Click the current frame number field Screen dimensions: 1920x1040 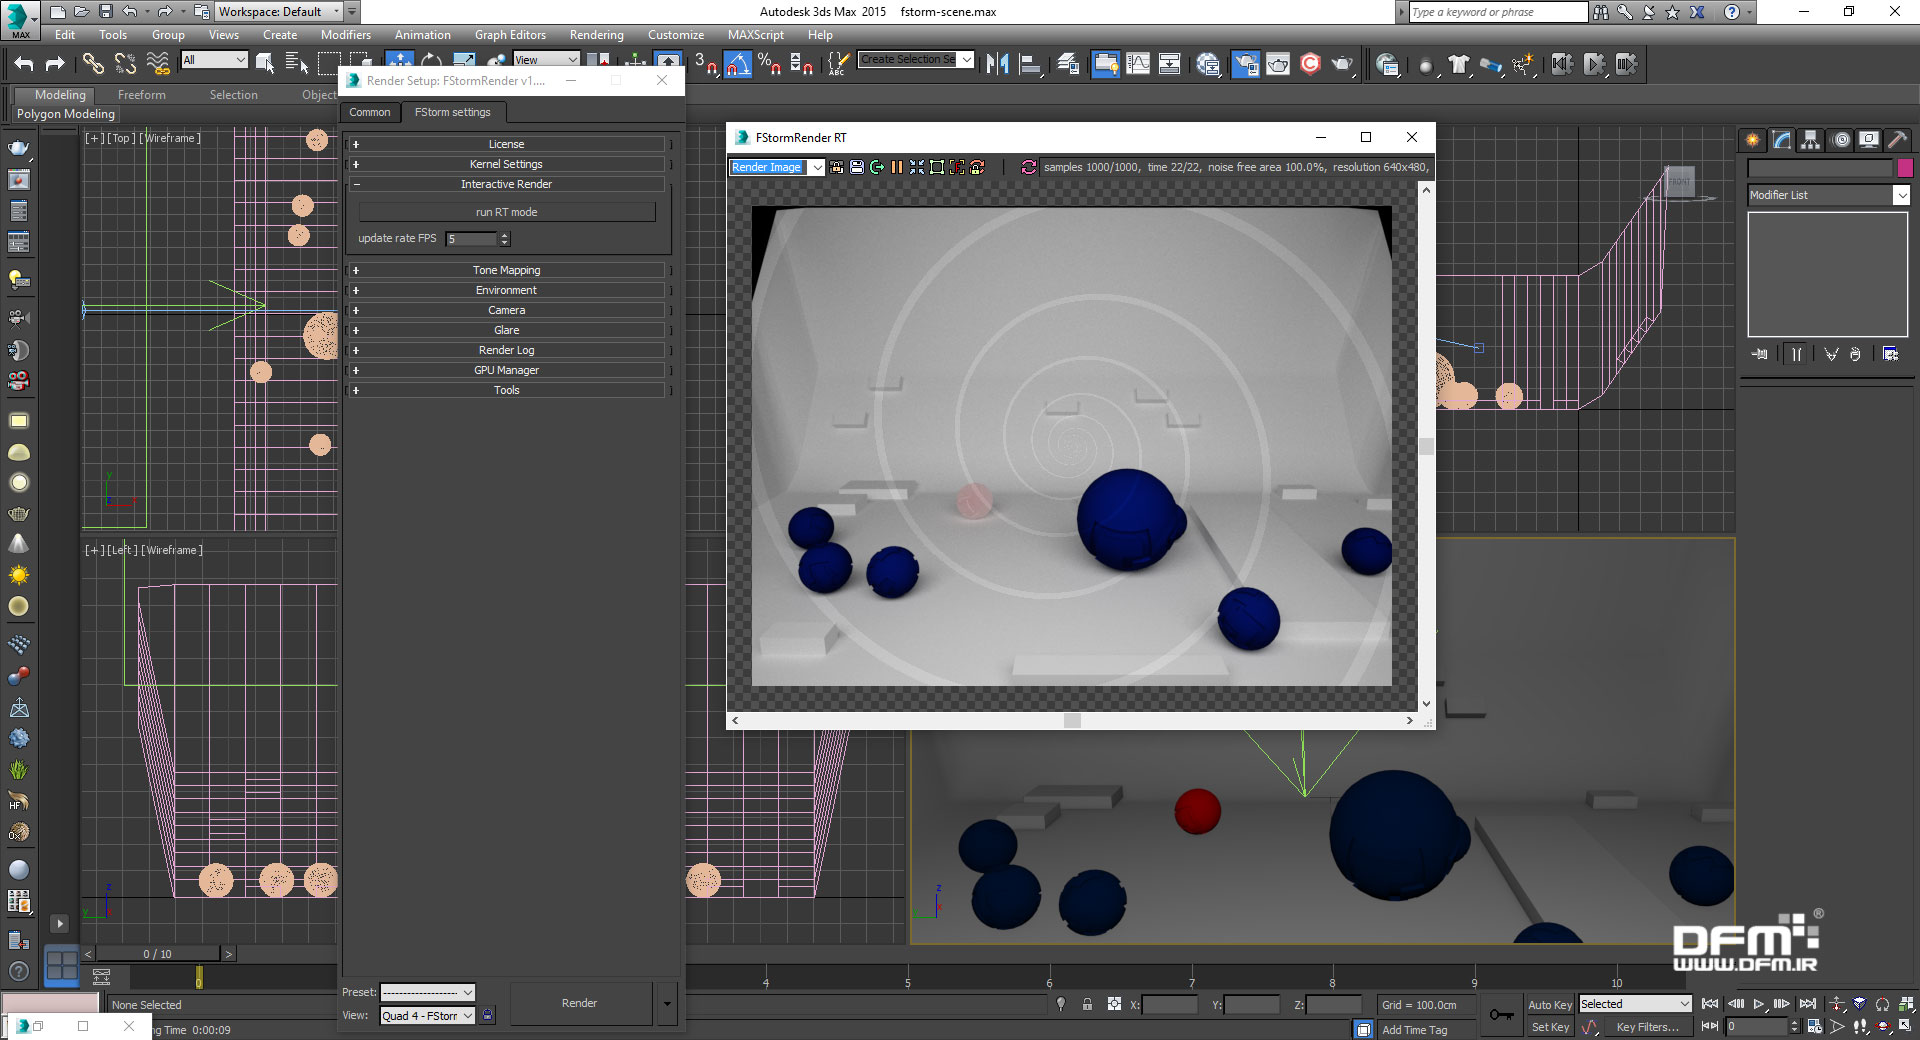(1756, 1027)
